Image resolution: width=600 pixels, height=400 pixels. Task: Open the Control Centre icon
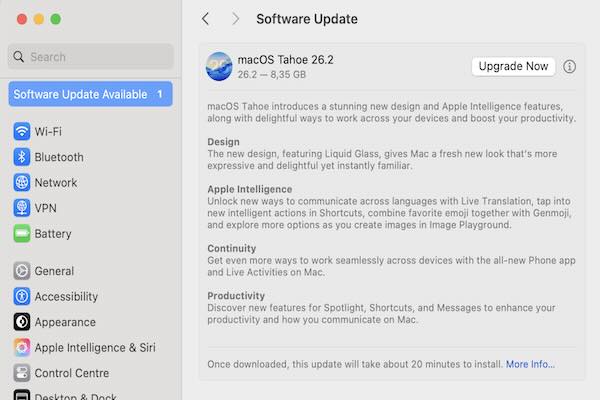[x=22, y=373]
